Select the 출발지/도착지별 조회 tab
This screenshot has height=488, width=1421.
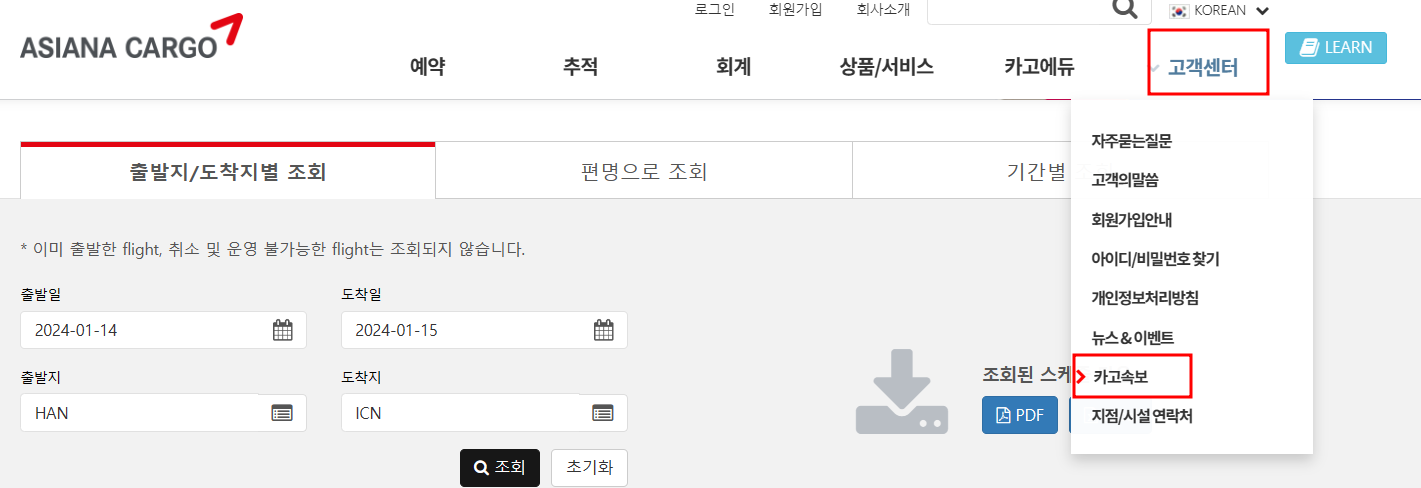(x=228, y=171)
